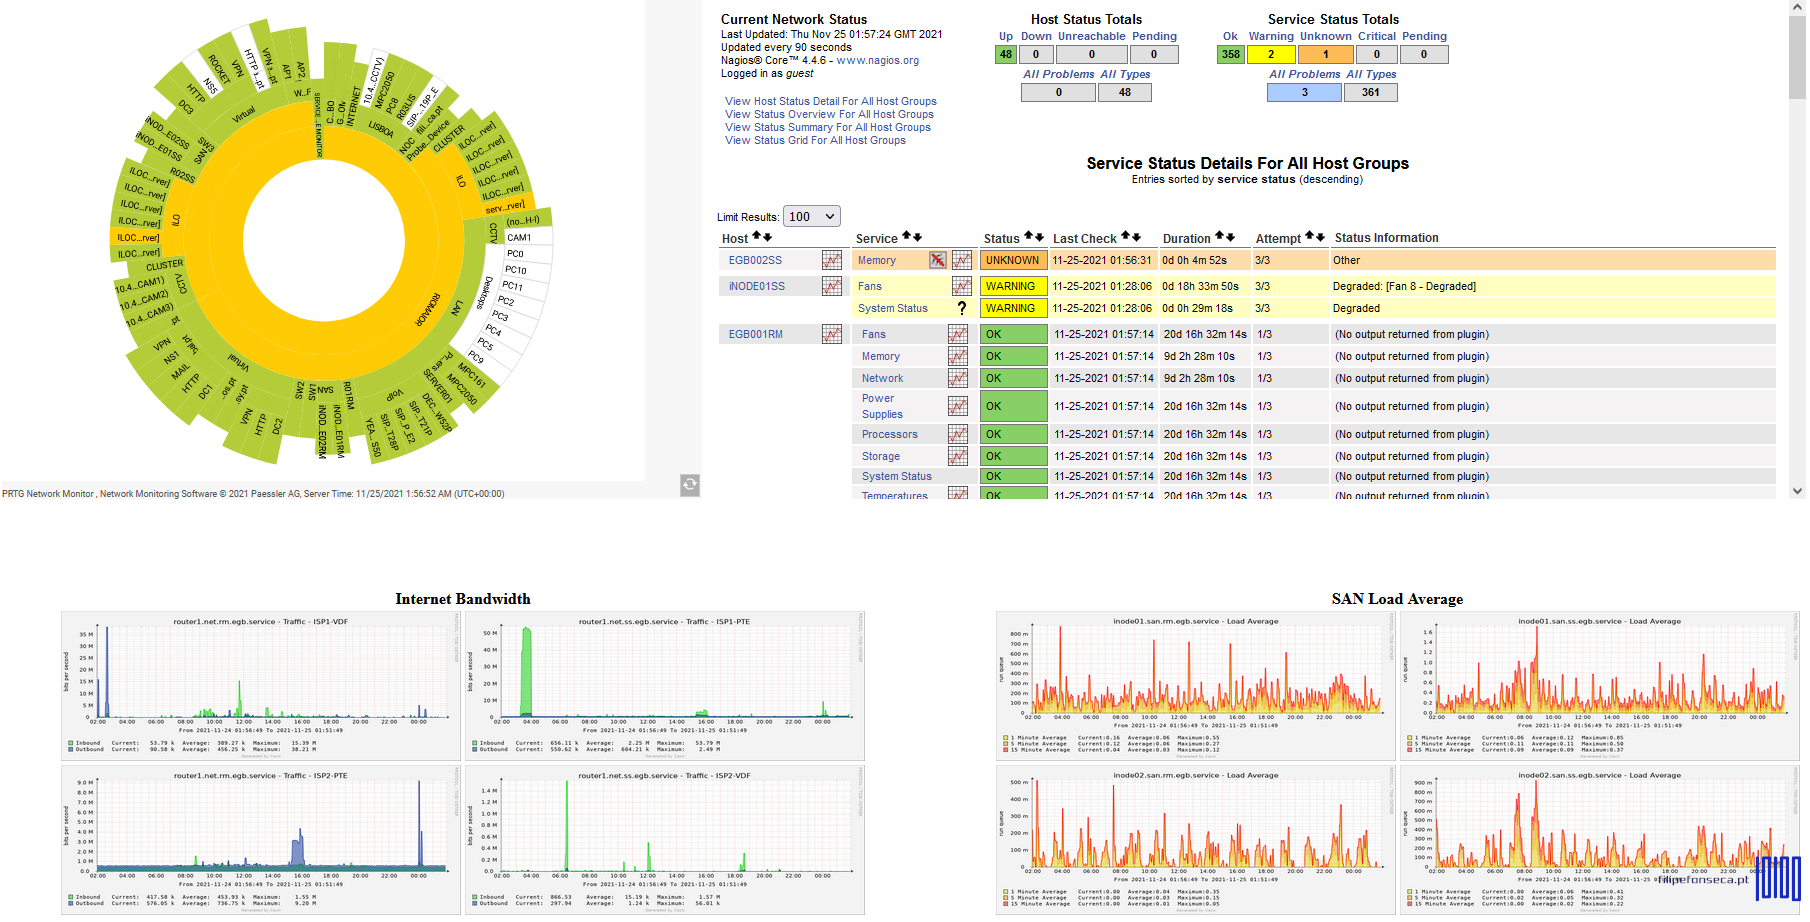Open View Status Grid For All Host Groups
Screen dimensions: 1810x922
click(x=815, y=140)
